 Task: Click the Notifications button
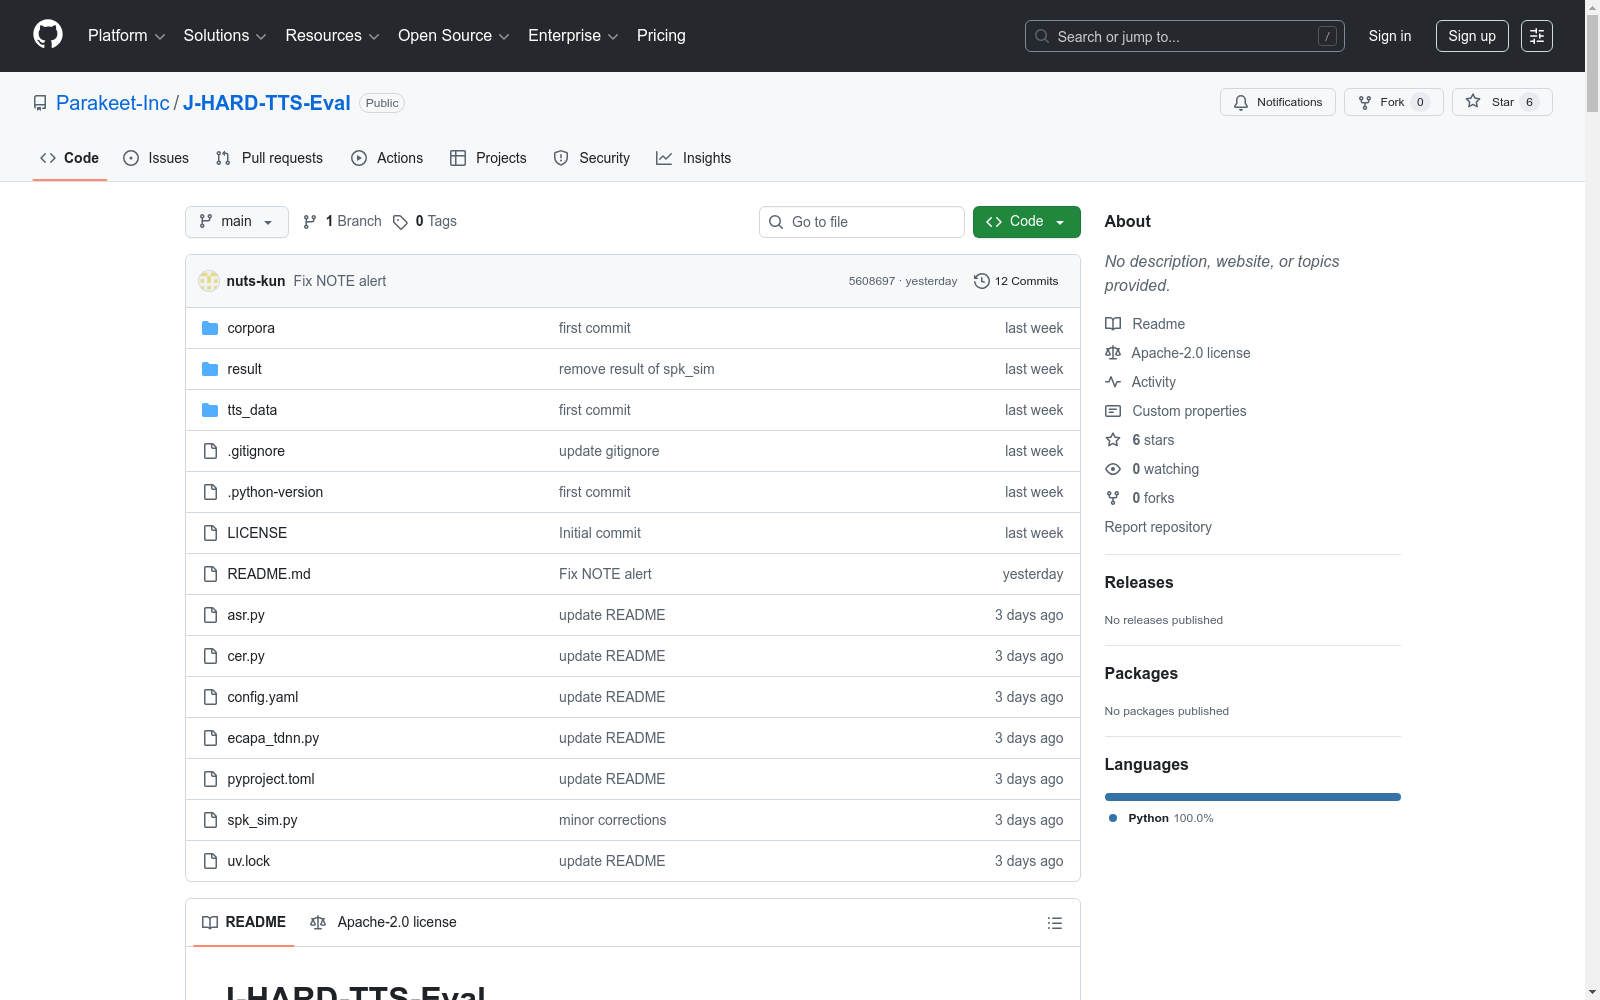1278,102
